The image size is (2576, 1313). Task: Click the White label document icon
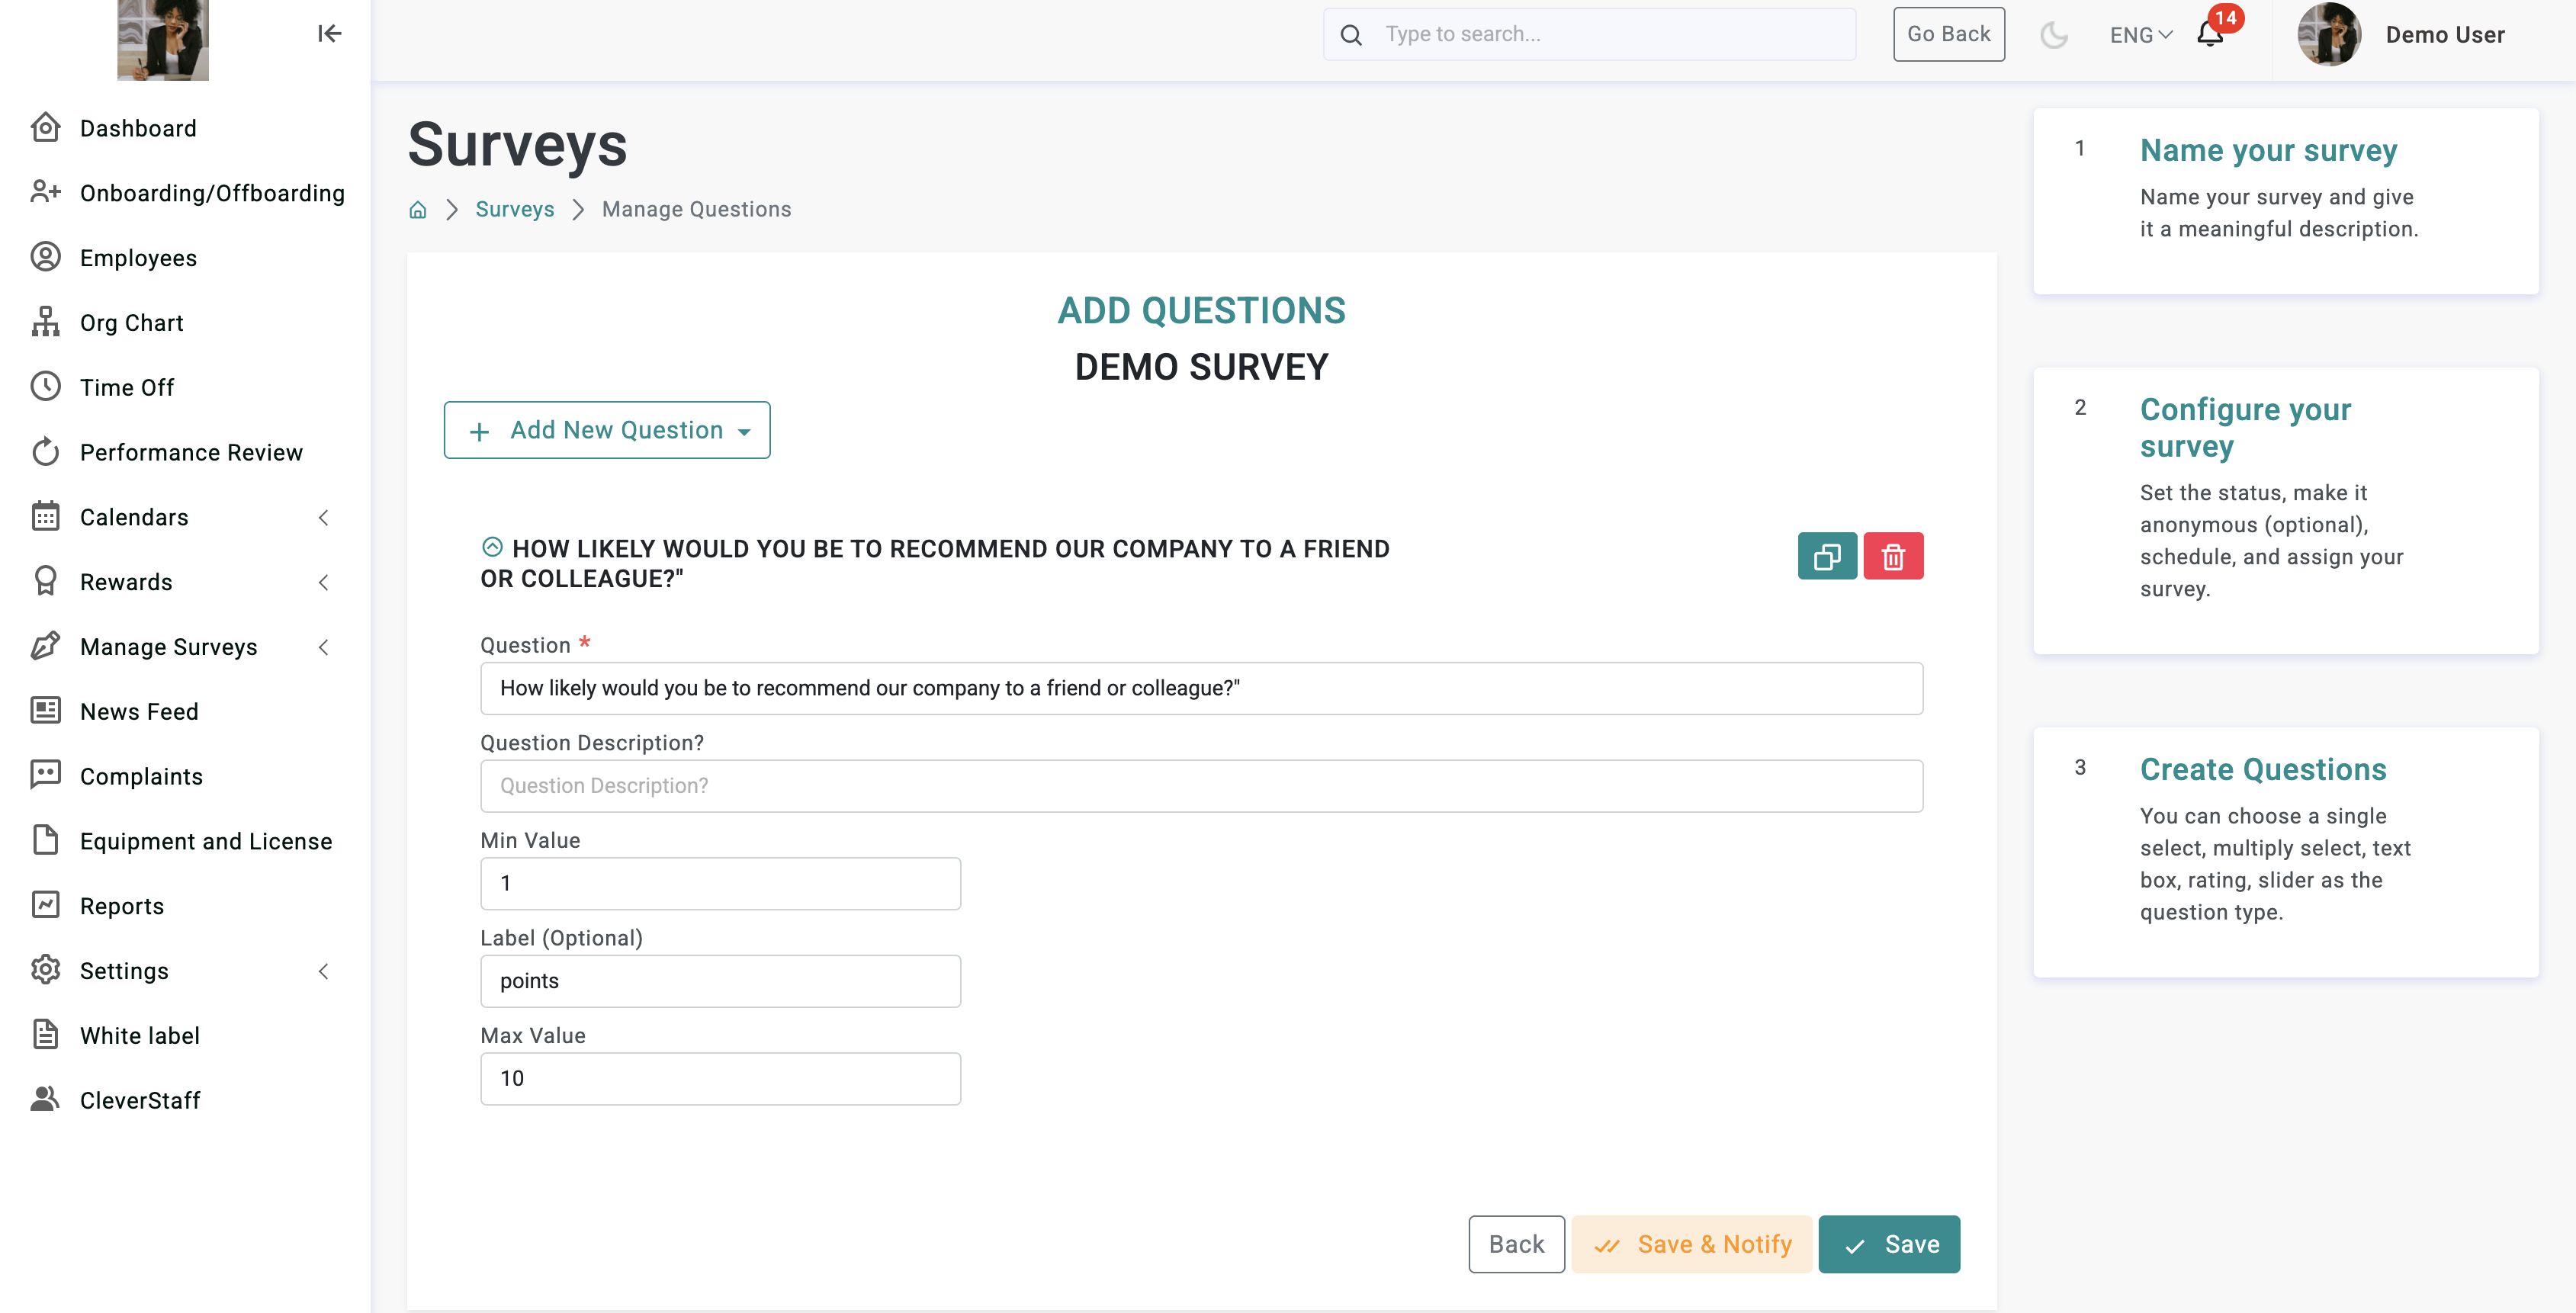pyautogui.click(x=46, y=1035)
